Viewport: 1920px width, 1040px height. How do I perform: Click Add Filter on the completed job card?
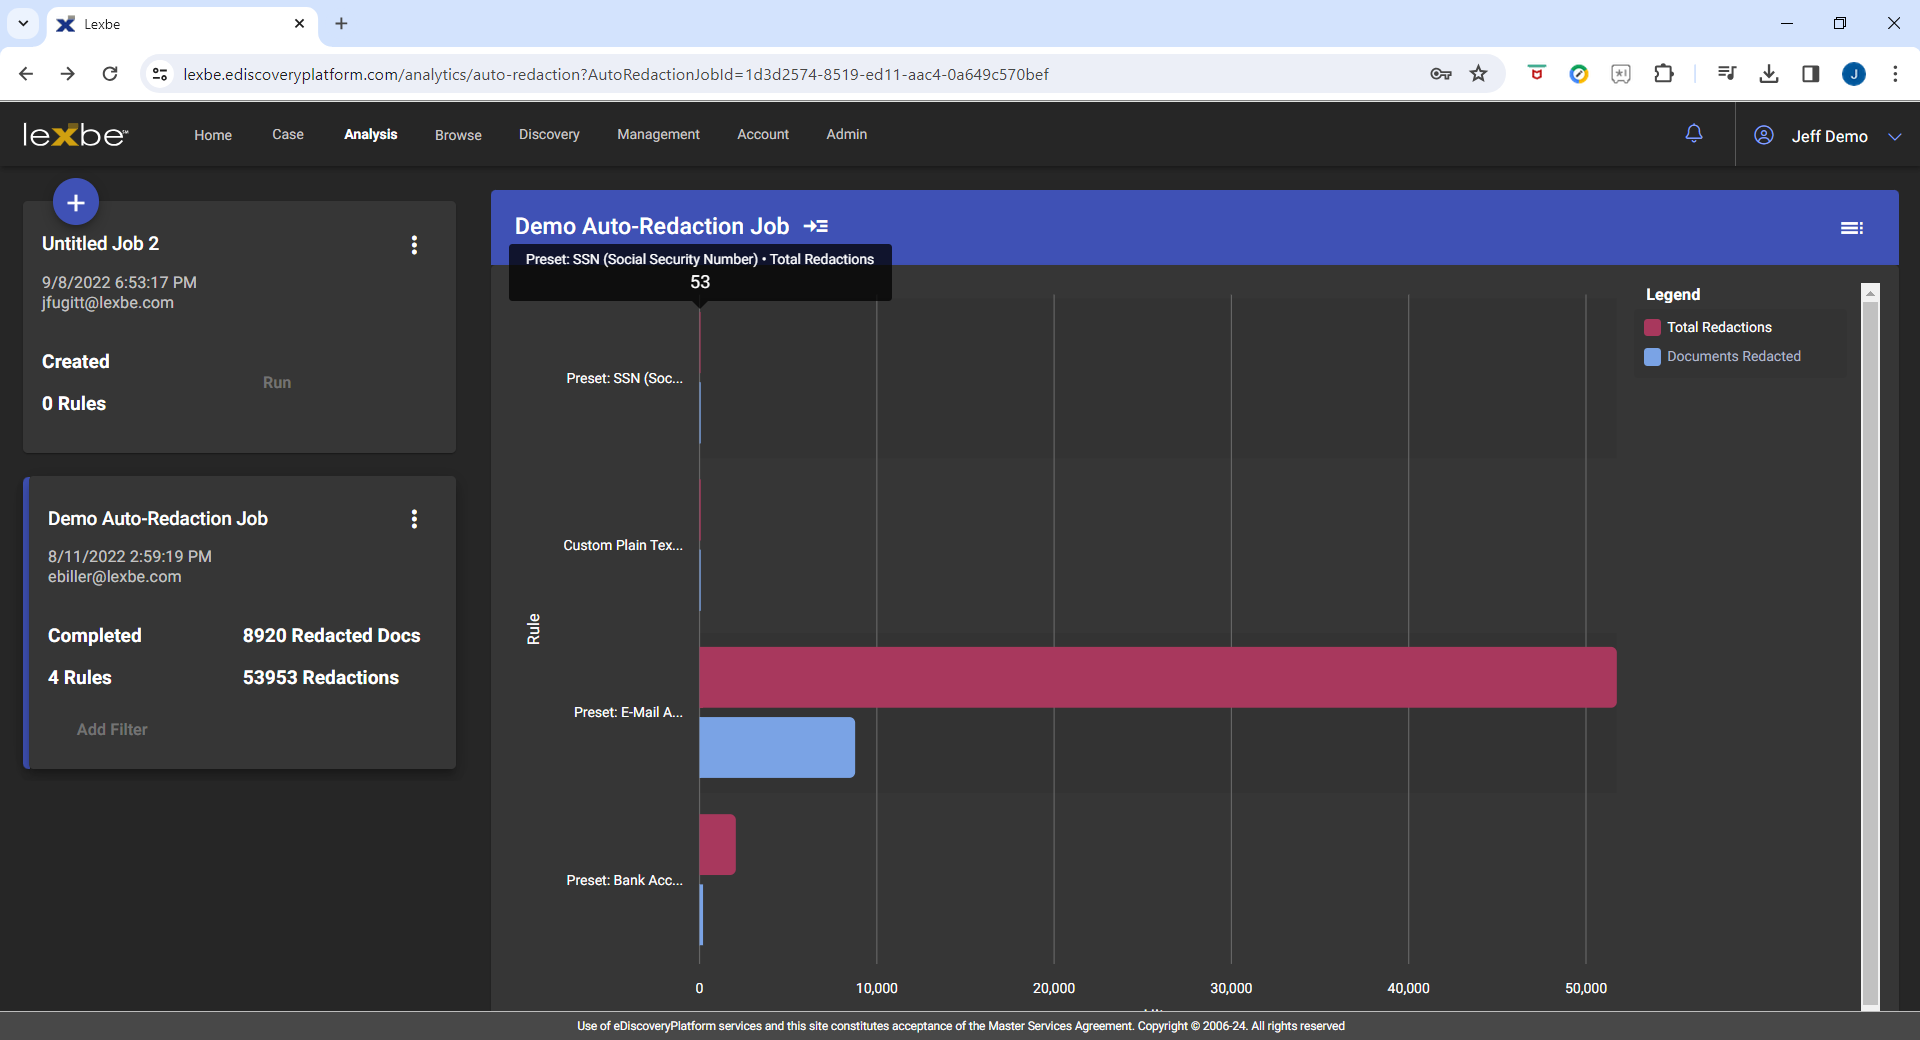(111, 729)
